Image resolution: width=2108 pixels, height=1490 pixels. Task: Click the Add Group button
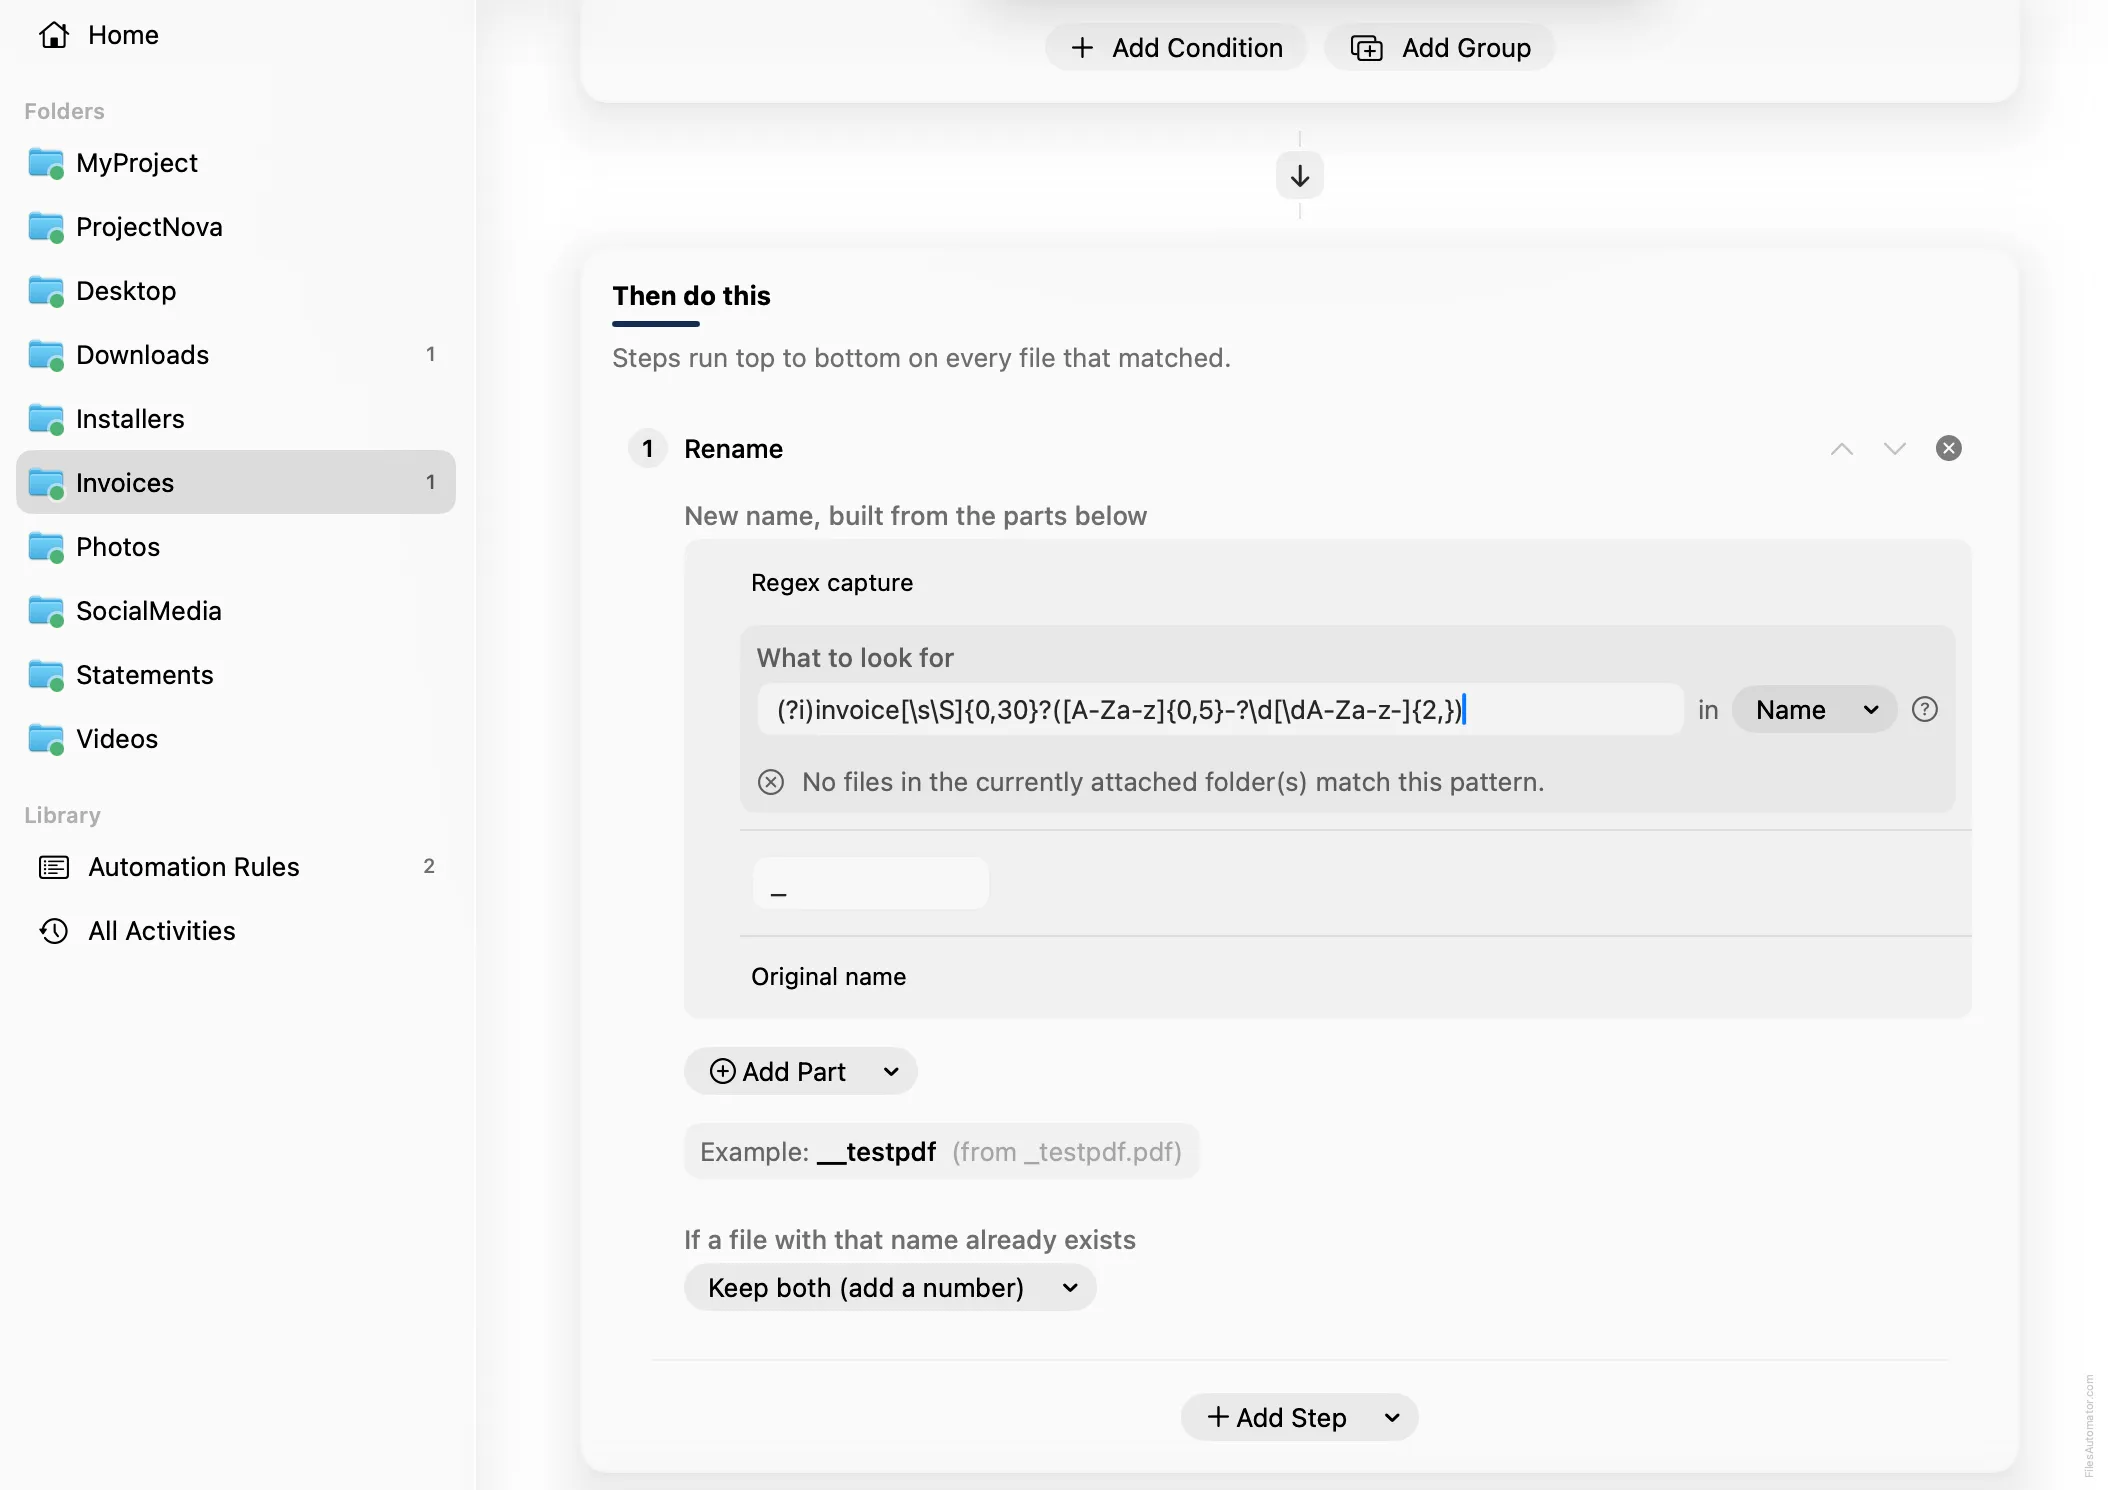pyautogui.click(x=1440, y=48)
